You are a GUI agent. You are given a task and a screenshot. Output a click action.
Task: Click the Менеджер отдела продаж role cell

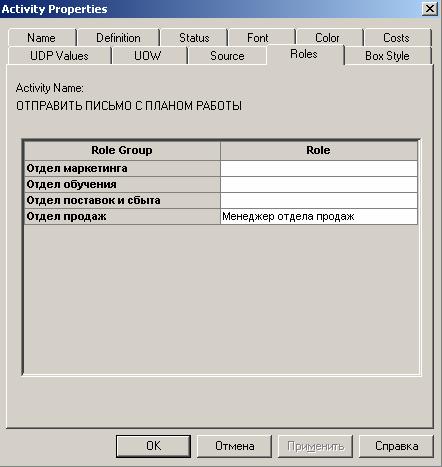tap(319, 216)
